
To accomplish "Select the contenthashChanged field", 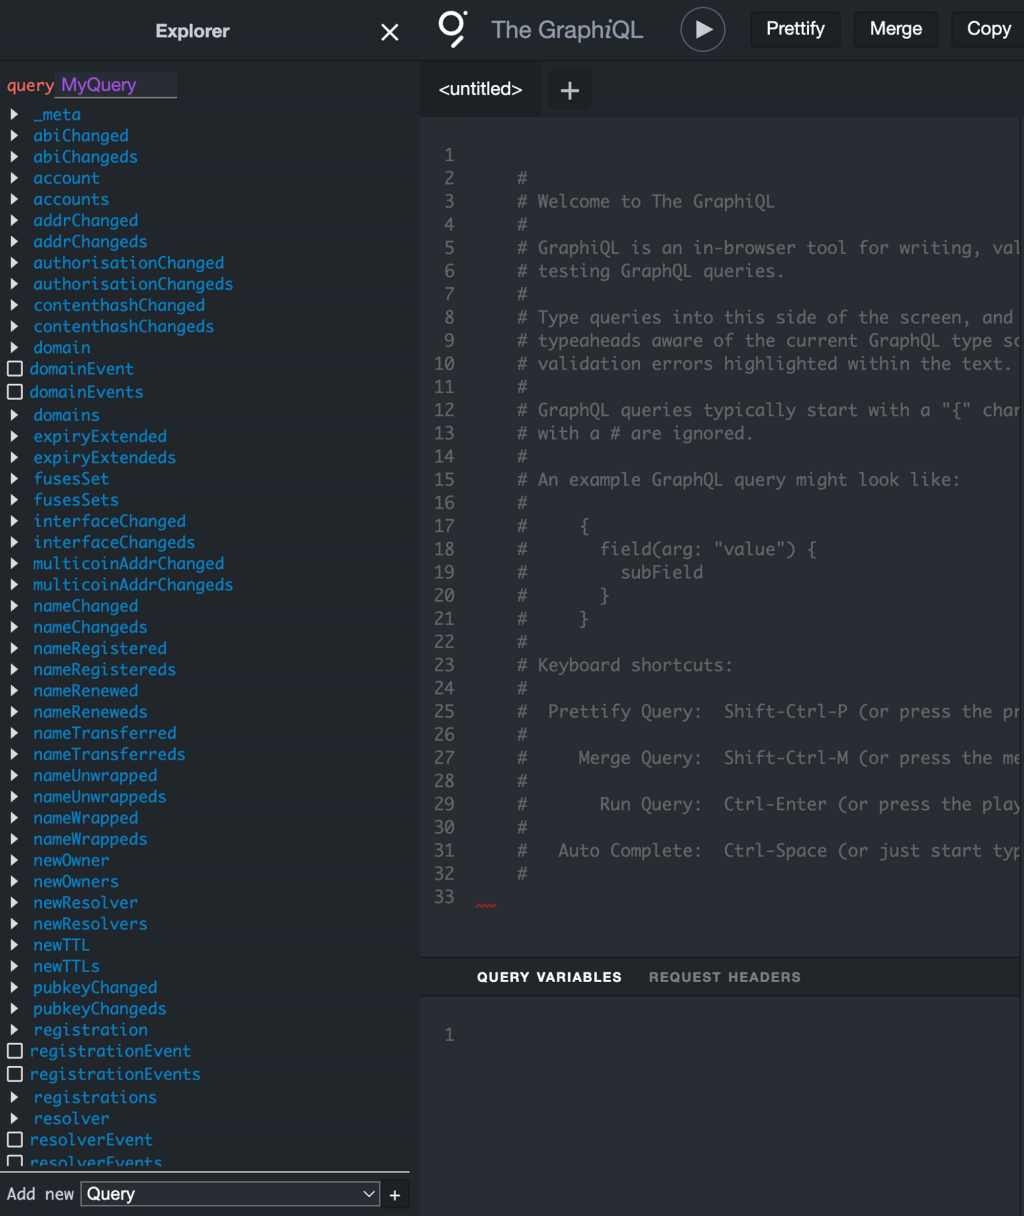I will [119, 306].
